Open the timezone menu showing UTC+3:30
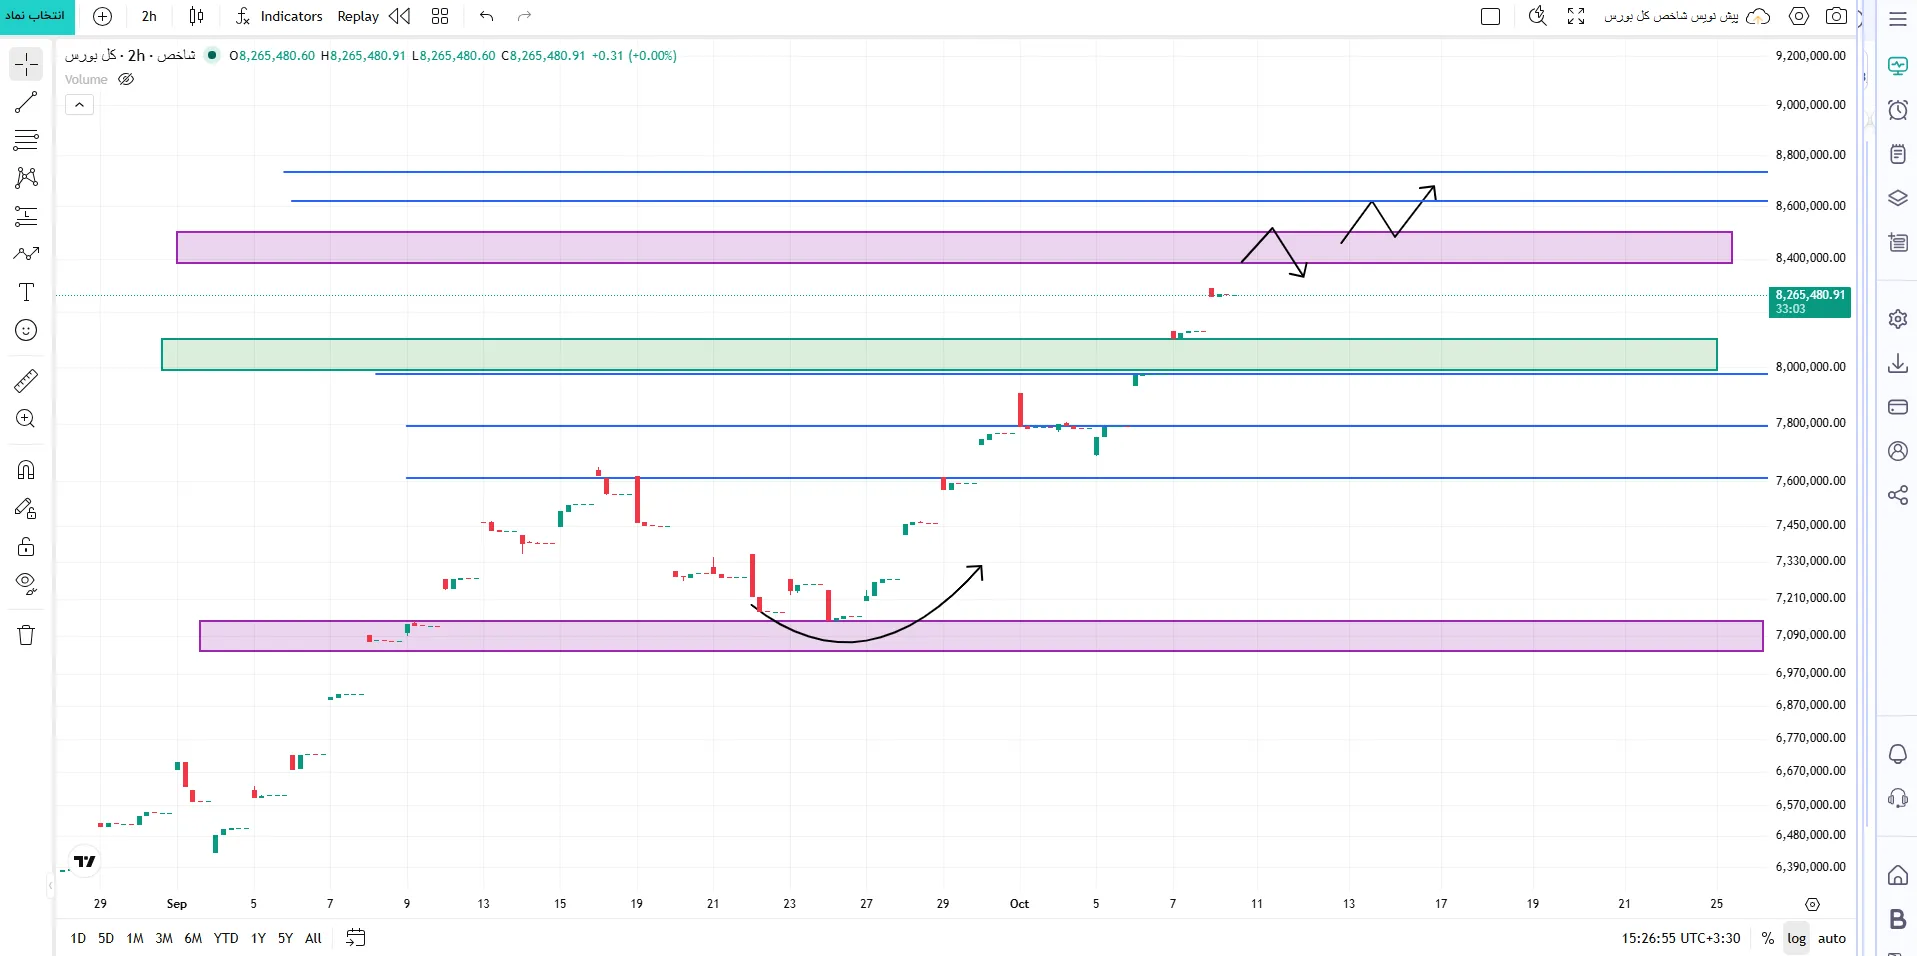 coord(1681,938)
